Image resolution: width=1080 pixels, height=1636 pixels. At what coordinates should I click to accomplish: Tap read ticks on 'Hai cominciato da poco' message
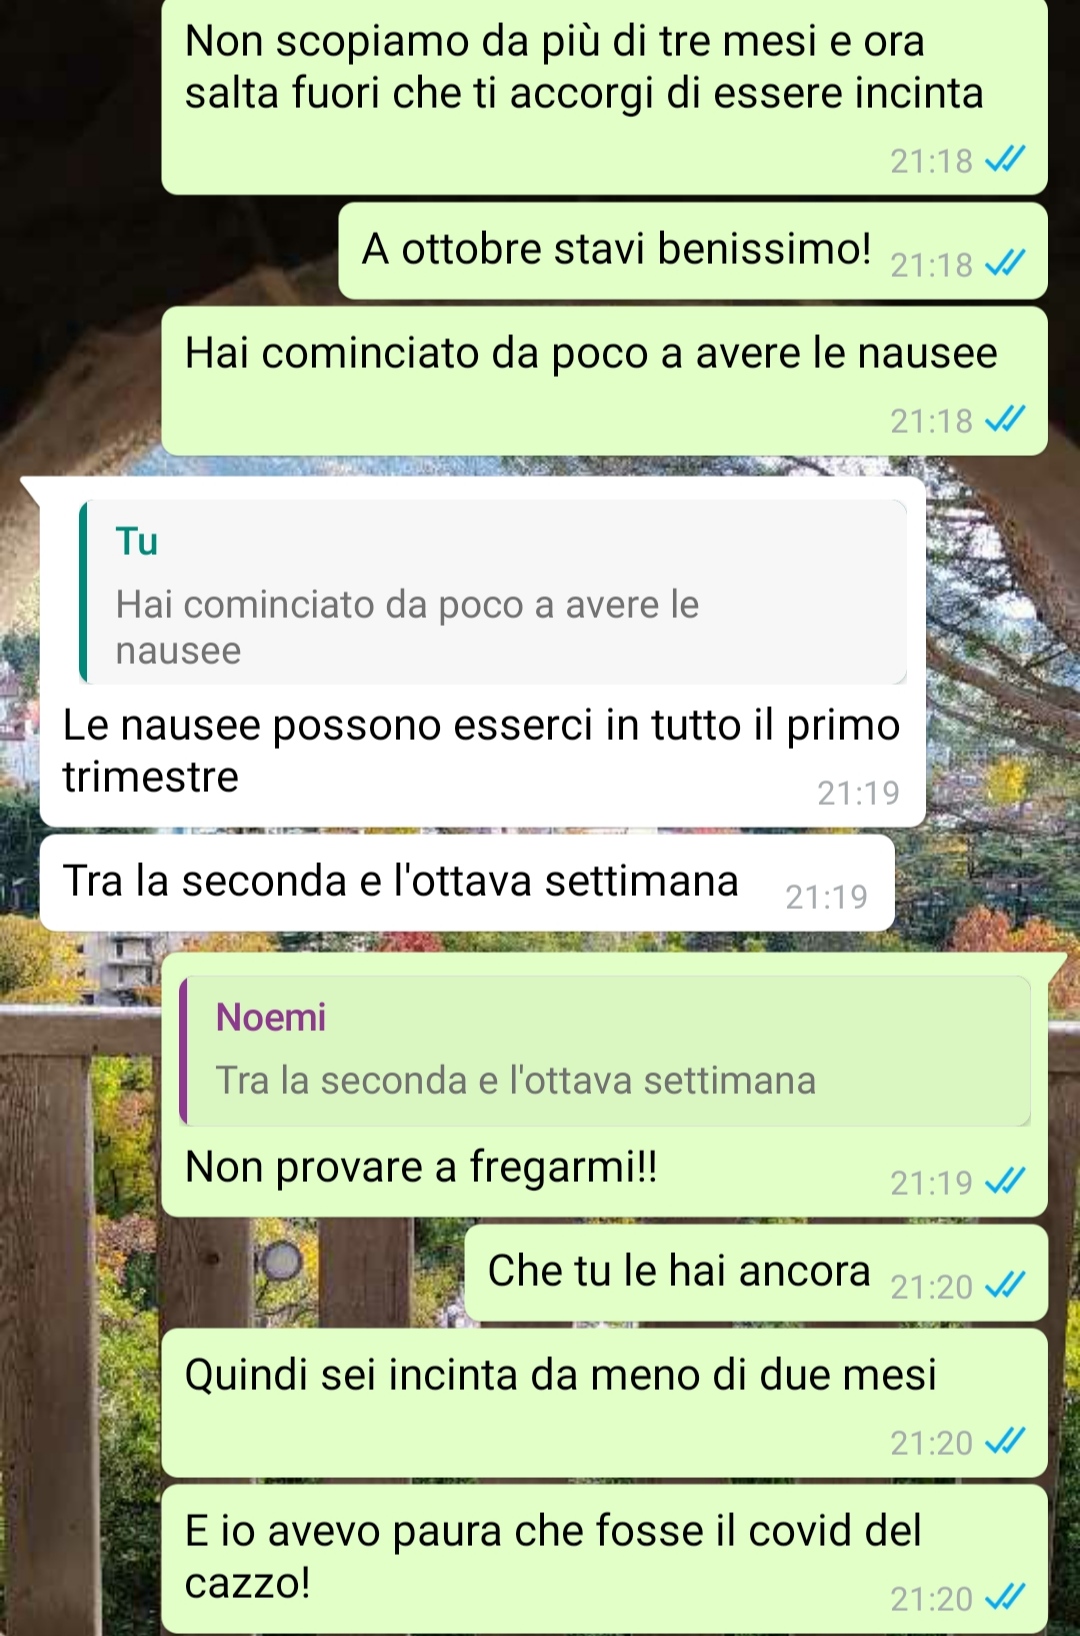(x=1005, y=419)
